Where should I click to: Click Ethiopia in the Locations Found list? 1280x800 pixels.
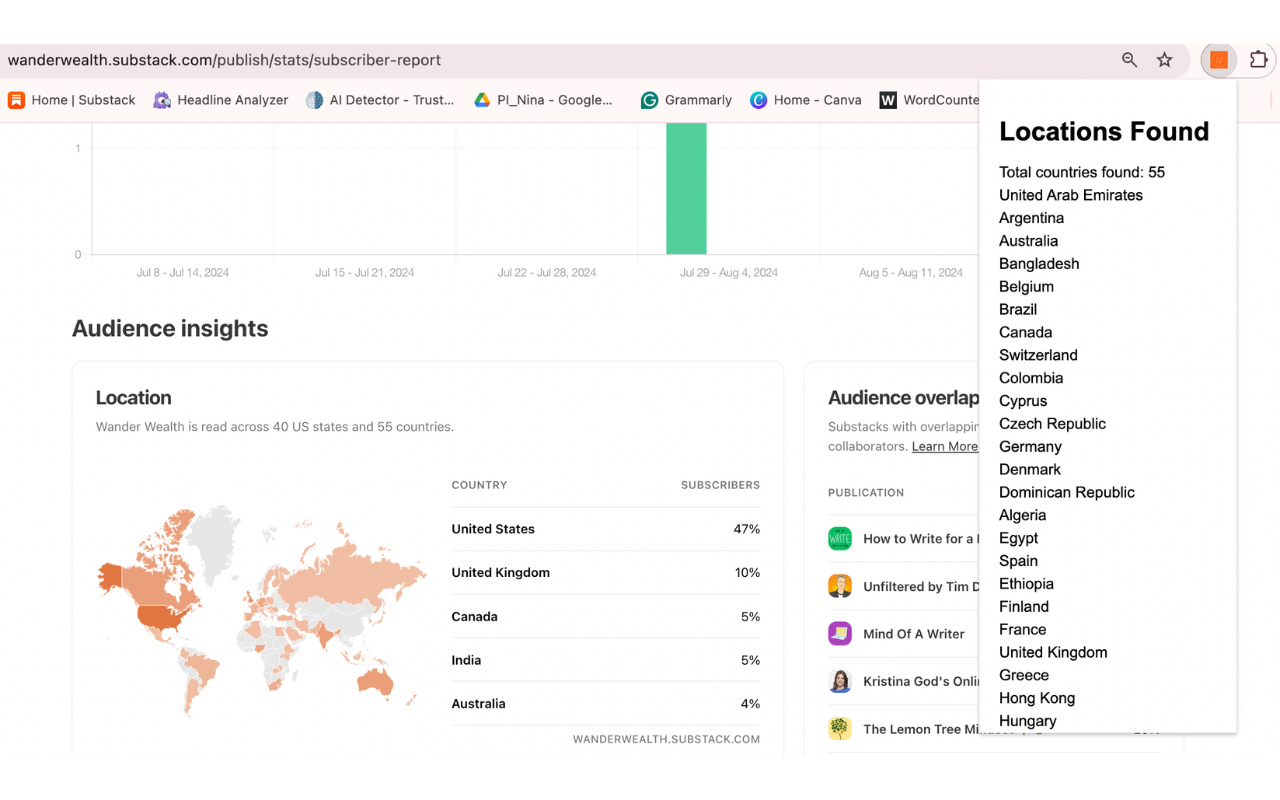[x=1026, y=584]
